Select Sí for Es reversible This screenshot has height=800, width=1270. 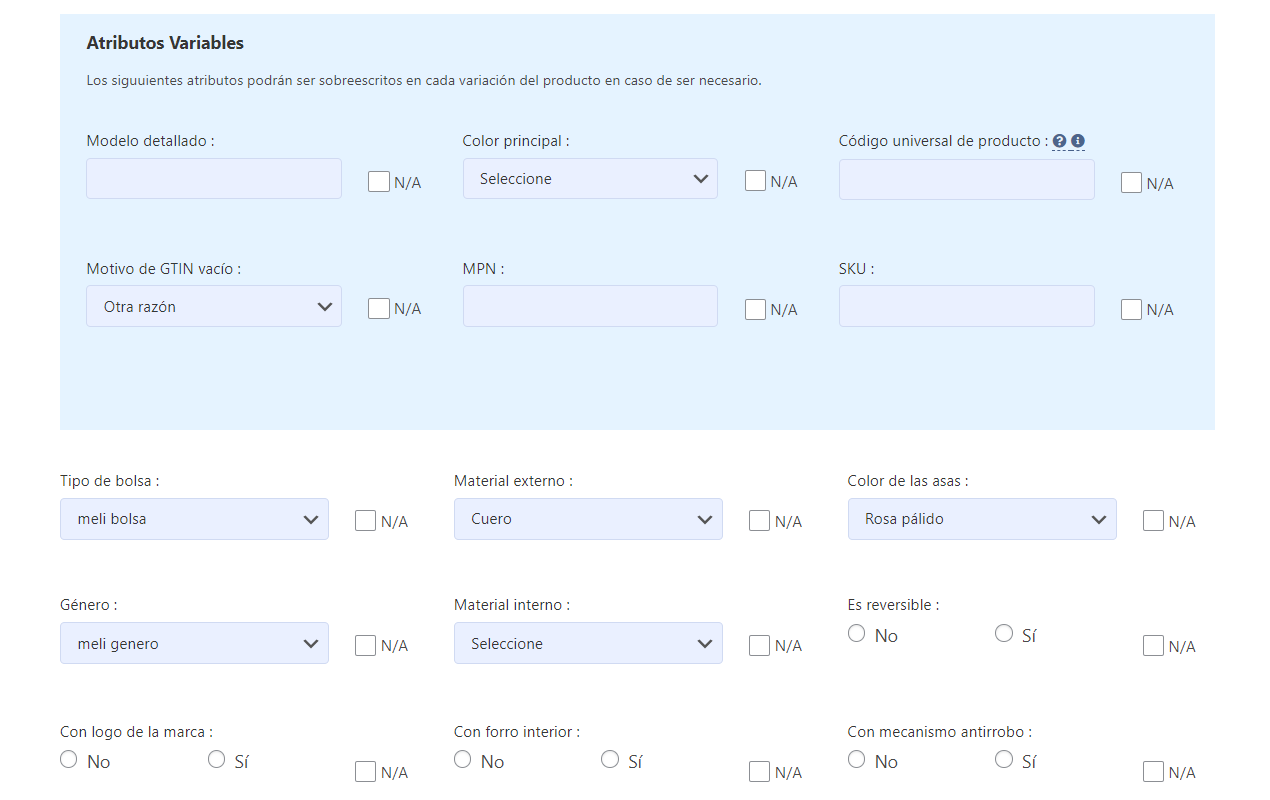pyautogui.click(x=1004, y=634)
